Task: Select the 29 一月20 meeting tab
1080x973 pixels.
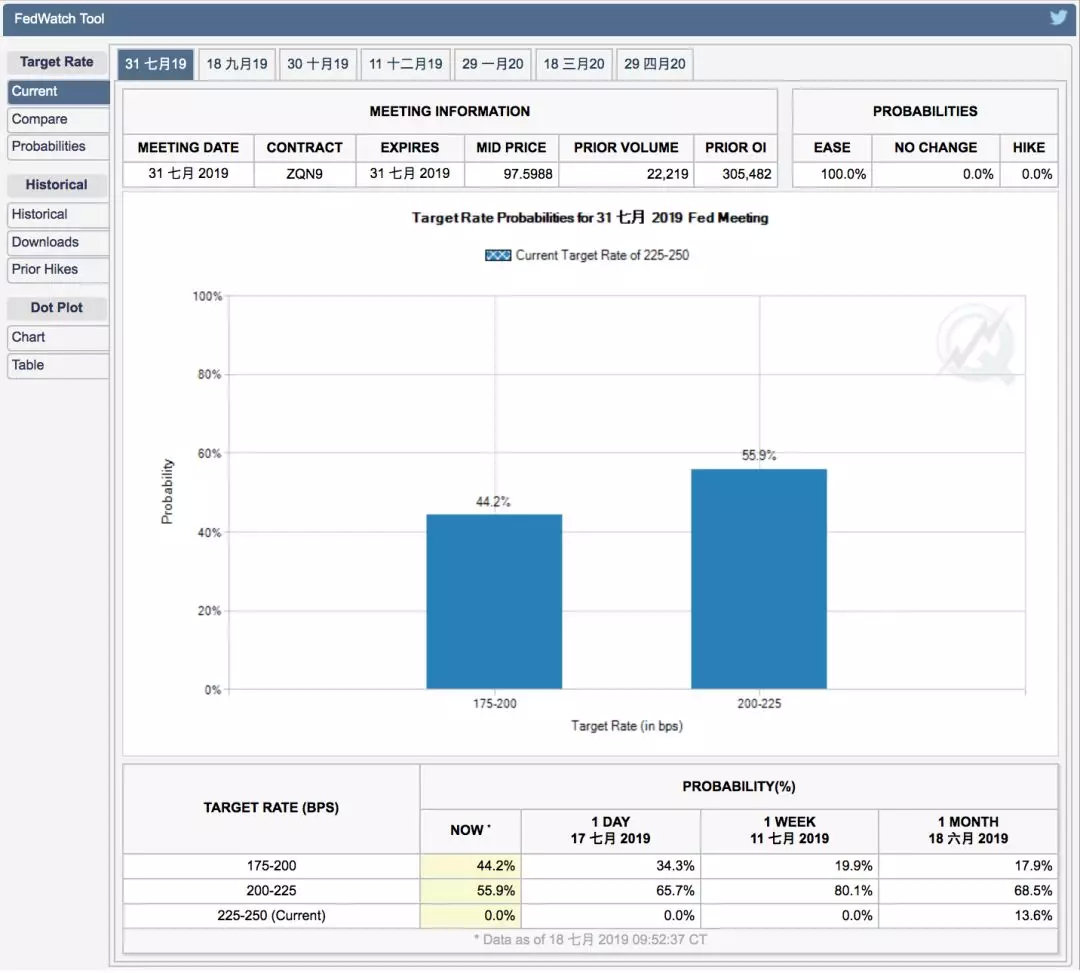Action: [x=492, y=64]
